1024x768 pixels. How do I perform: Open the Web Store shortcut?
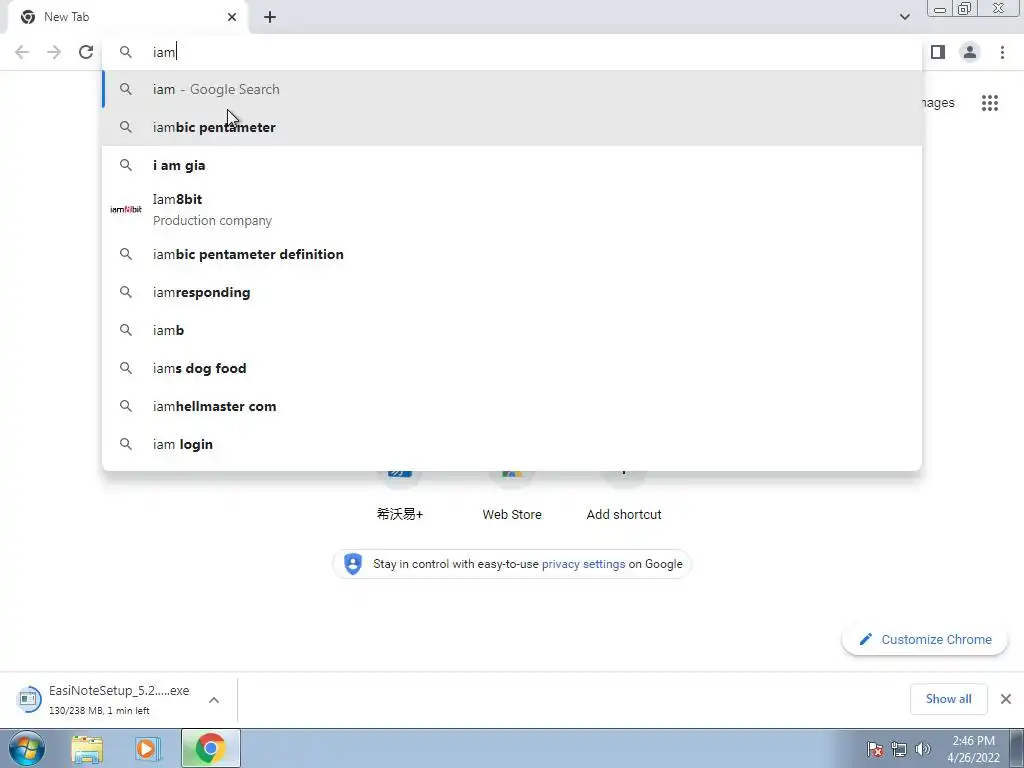[x=512, y=514]
